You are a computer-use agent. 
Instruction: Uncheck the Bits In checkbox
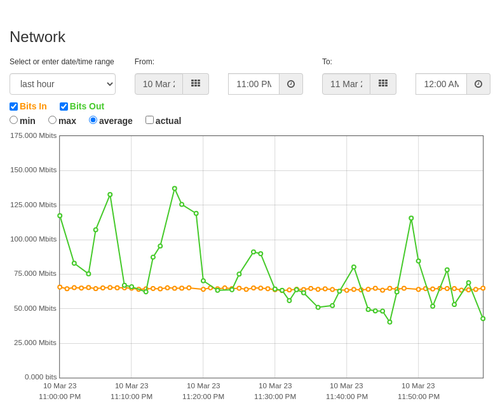(14, 106)
